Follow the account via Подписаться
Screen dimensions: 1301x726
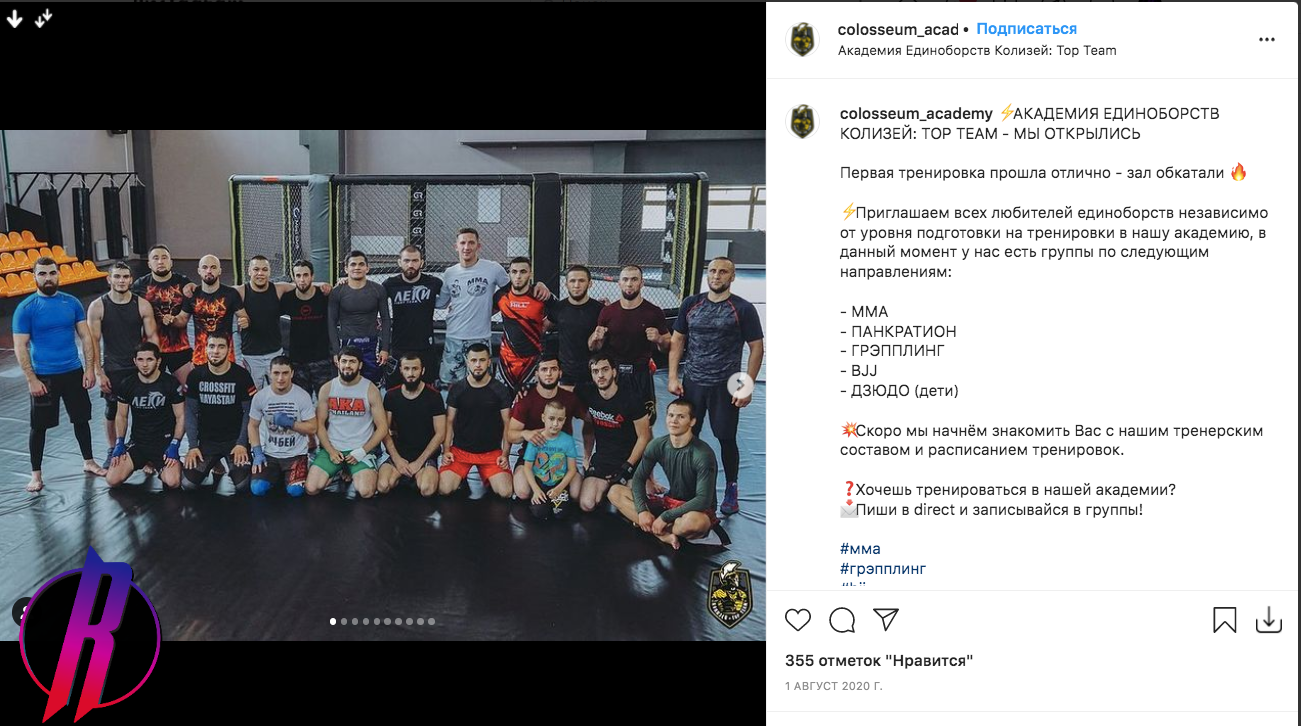click(1027, 29)
